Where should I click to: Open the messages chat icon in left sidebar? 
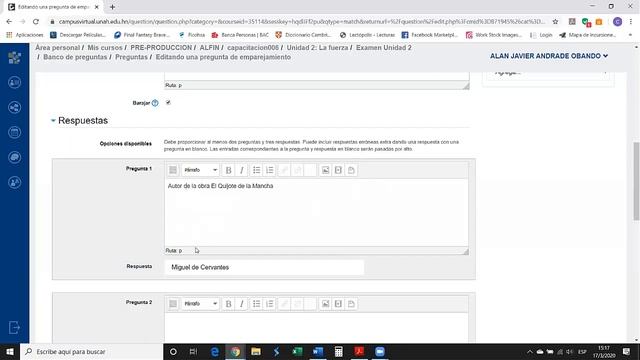[14, 157]
